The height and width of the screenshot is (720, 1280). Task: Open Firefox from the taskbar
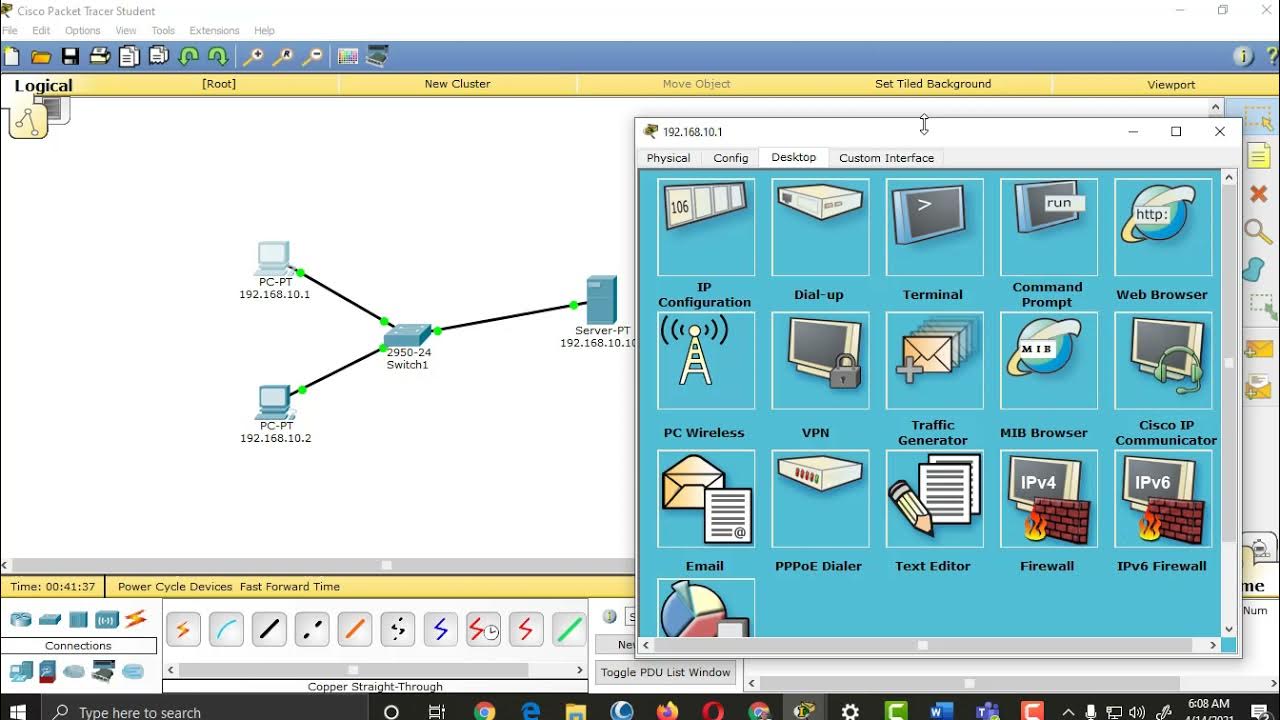point(667,712)
